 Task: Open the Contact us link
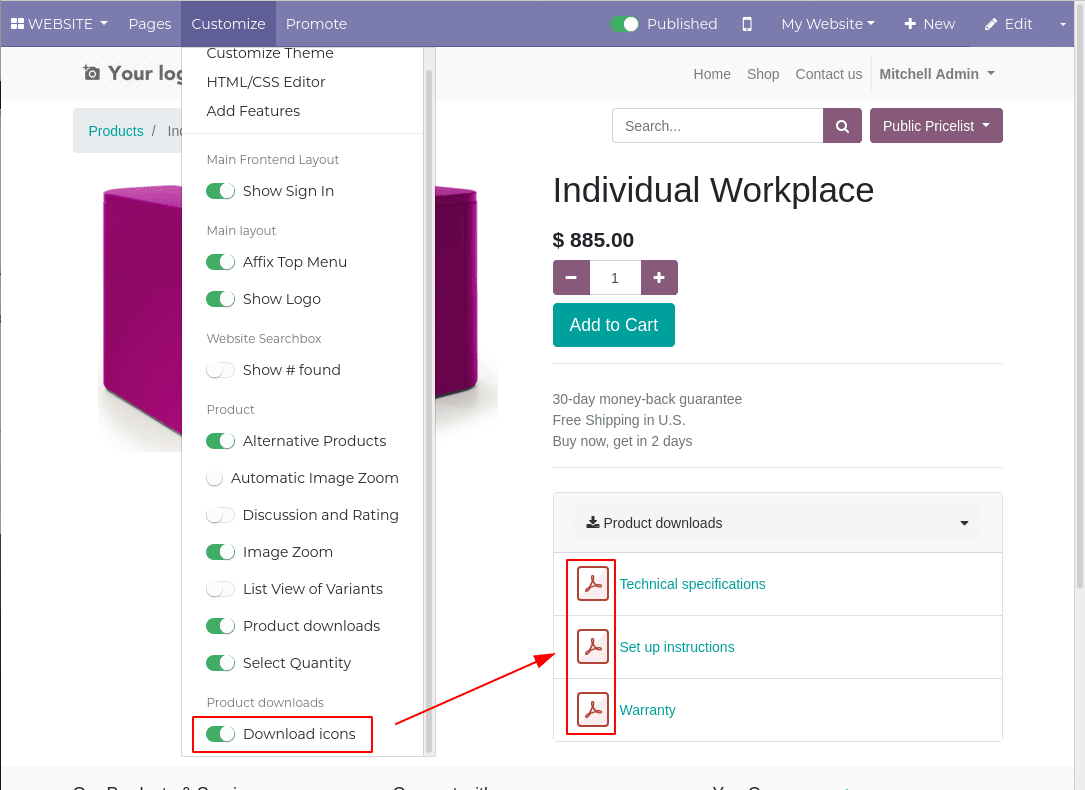(829, 74)
